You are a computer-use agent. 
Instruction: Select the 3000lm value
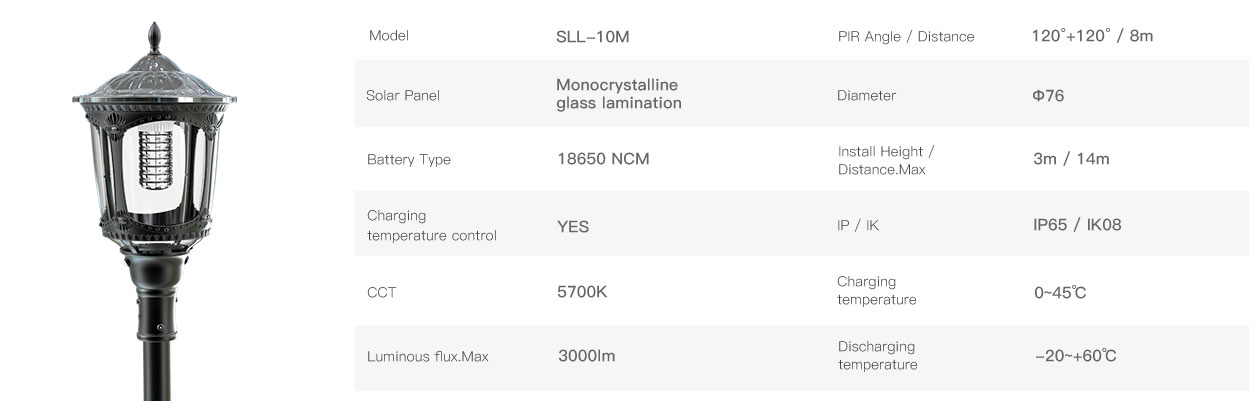(x=586, y=356)
